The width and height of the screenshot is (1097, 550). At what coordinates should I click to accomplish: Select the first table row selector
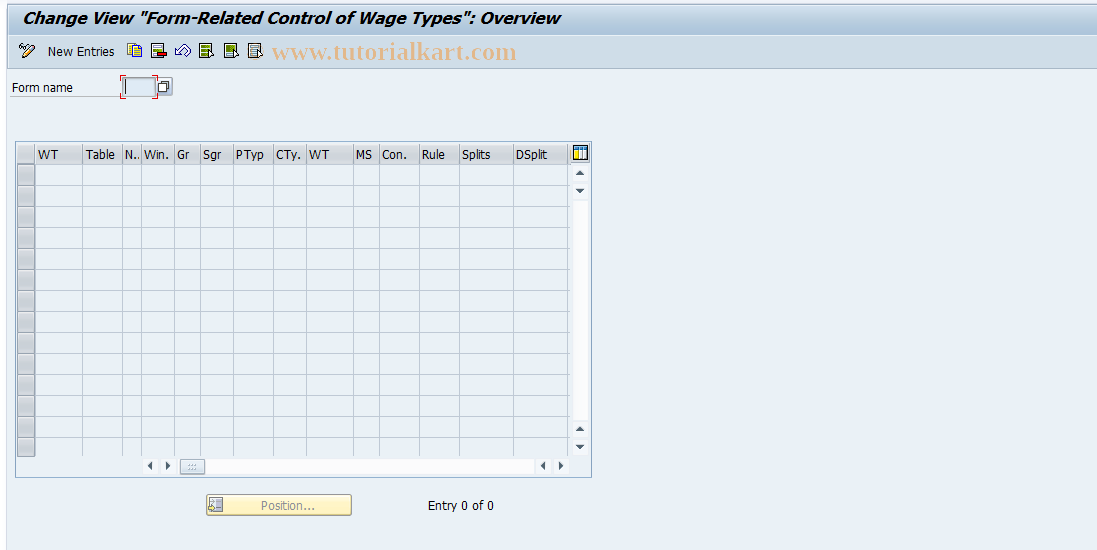26,175
